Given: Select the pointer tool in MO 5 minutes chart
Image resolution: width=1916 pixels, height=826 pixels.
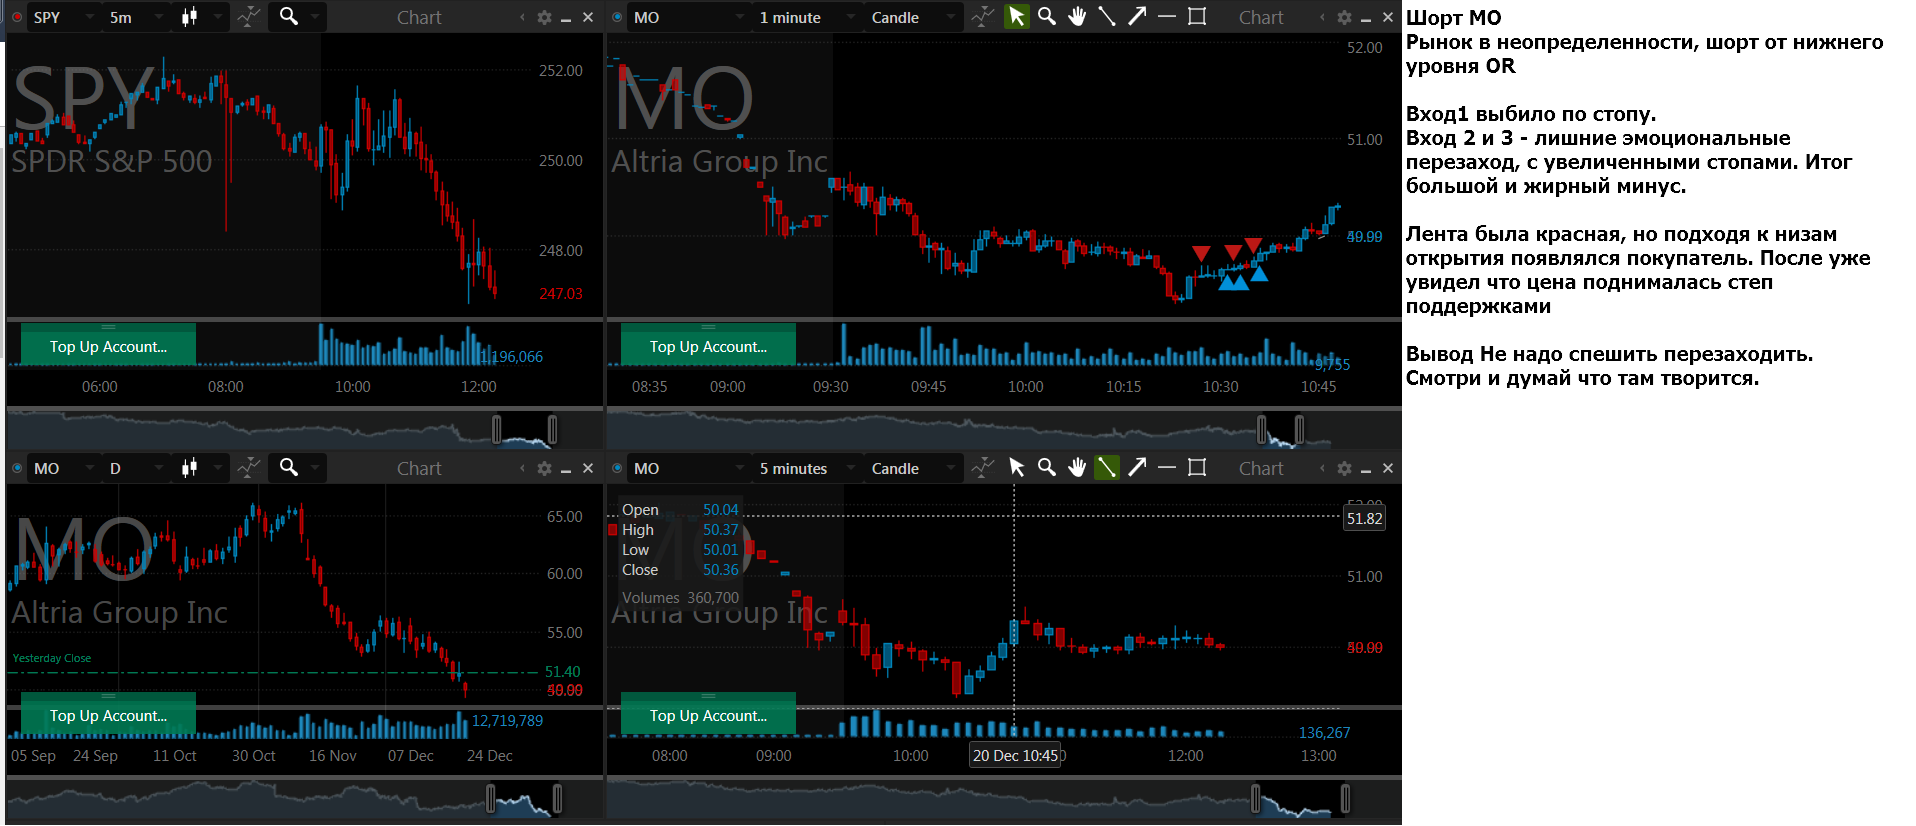Looking at the screenshot, I should tap(1017, 467).
